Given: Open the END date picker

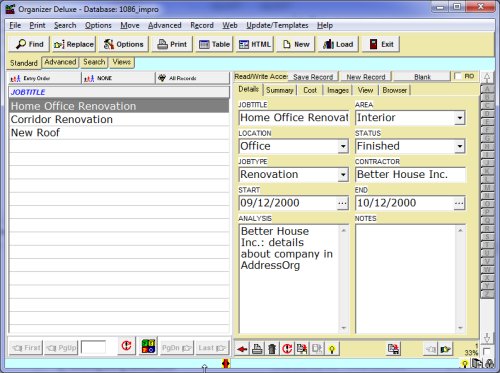Looking at the screenshot, I should pyautogui.click(x=459, y=203).
